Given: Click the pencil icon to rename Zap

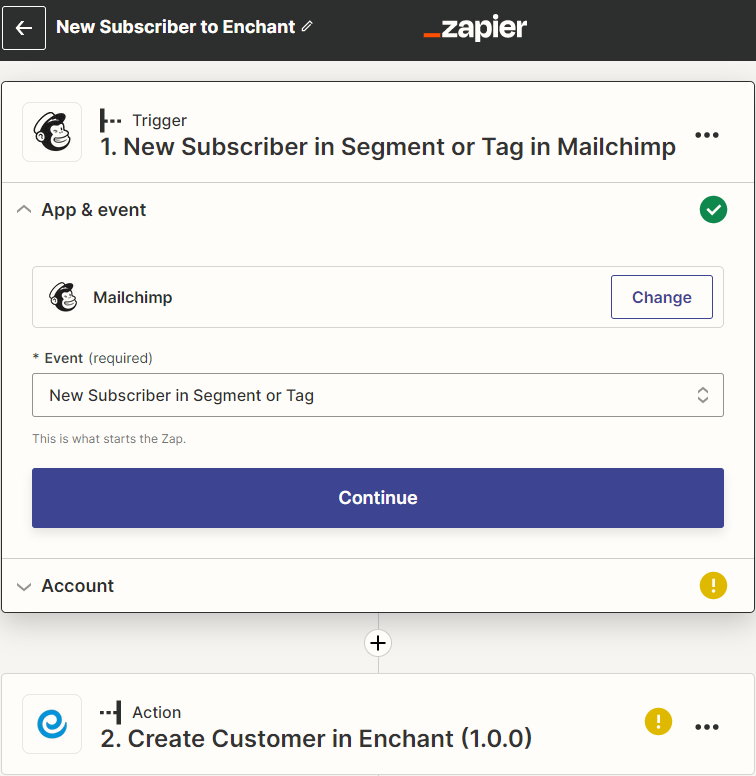Looking at the screenshot, I should click(x=307, y=26).
